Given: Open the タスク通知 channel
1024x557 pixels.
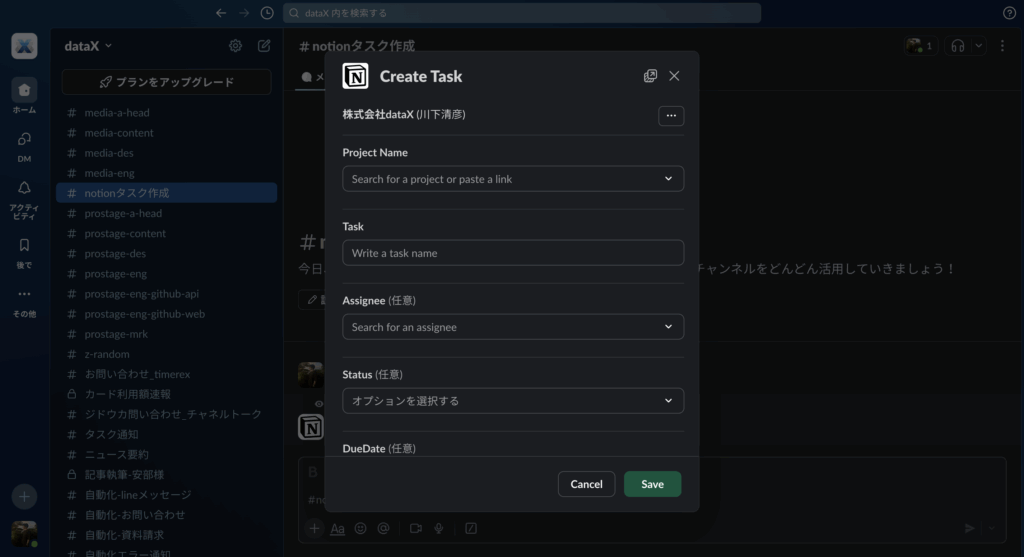Looking at the screenshot, I should pyautogui.click(x=167, y=434).
